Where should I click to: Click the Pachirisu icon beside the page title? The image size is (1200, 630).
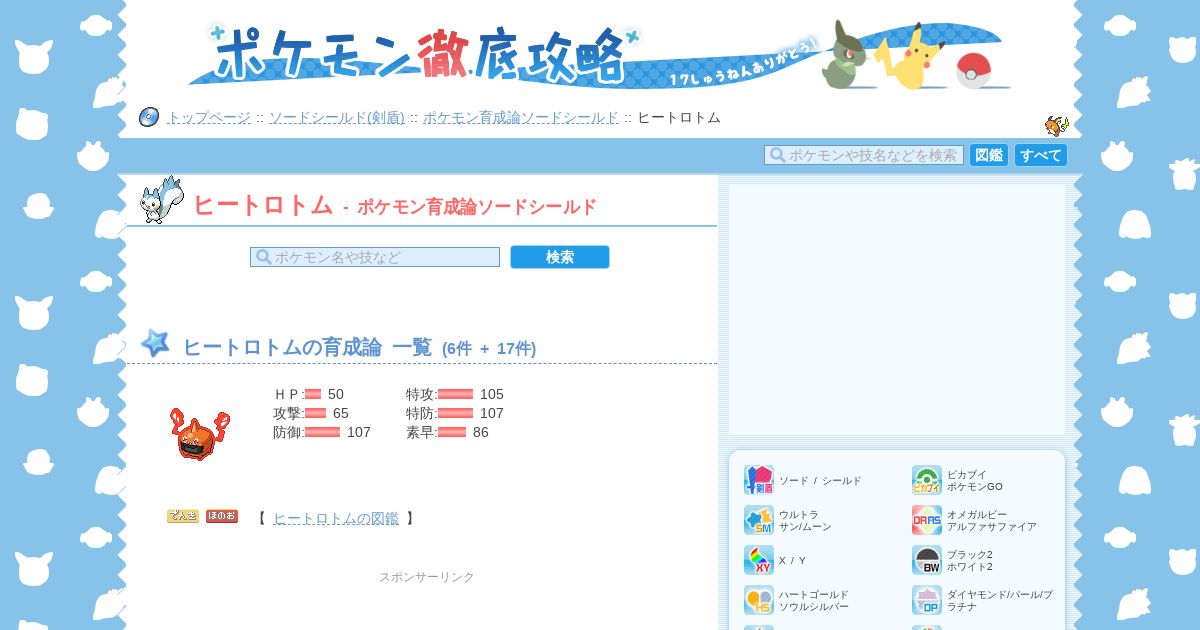[x=162, y=200]
